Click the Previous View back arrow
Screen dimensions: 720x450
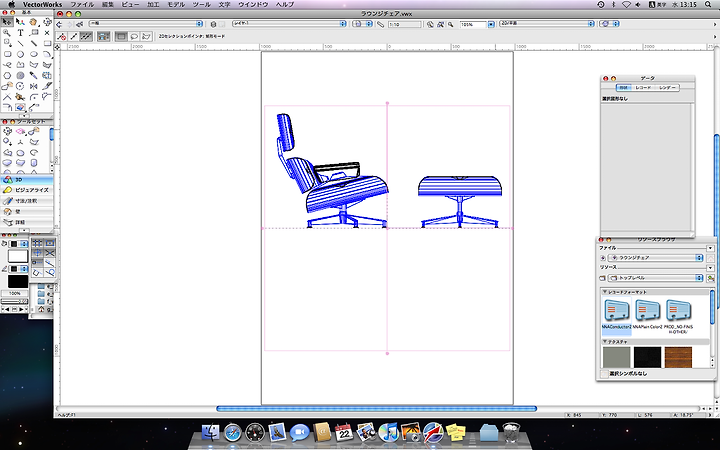(59, 24)
